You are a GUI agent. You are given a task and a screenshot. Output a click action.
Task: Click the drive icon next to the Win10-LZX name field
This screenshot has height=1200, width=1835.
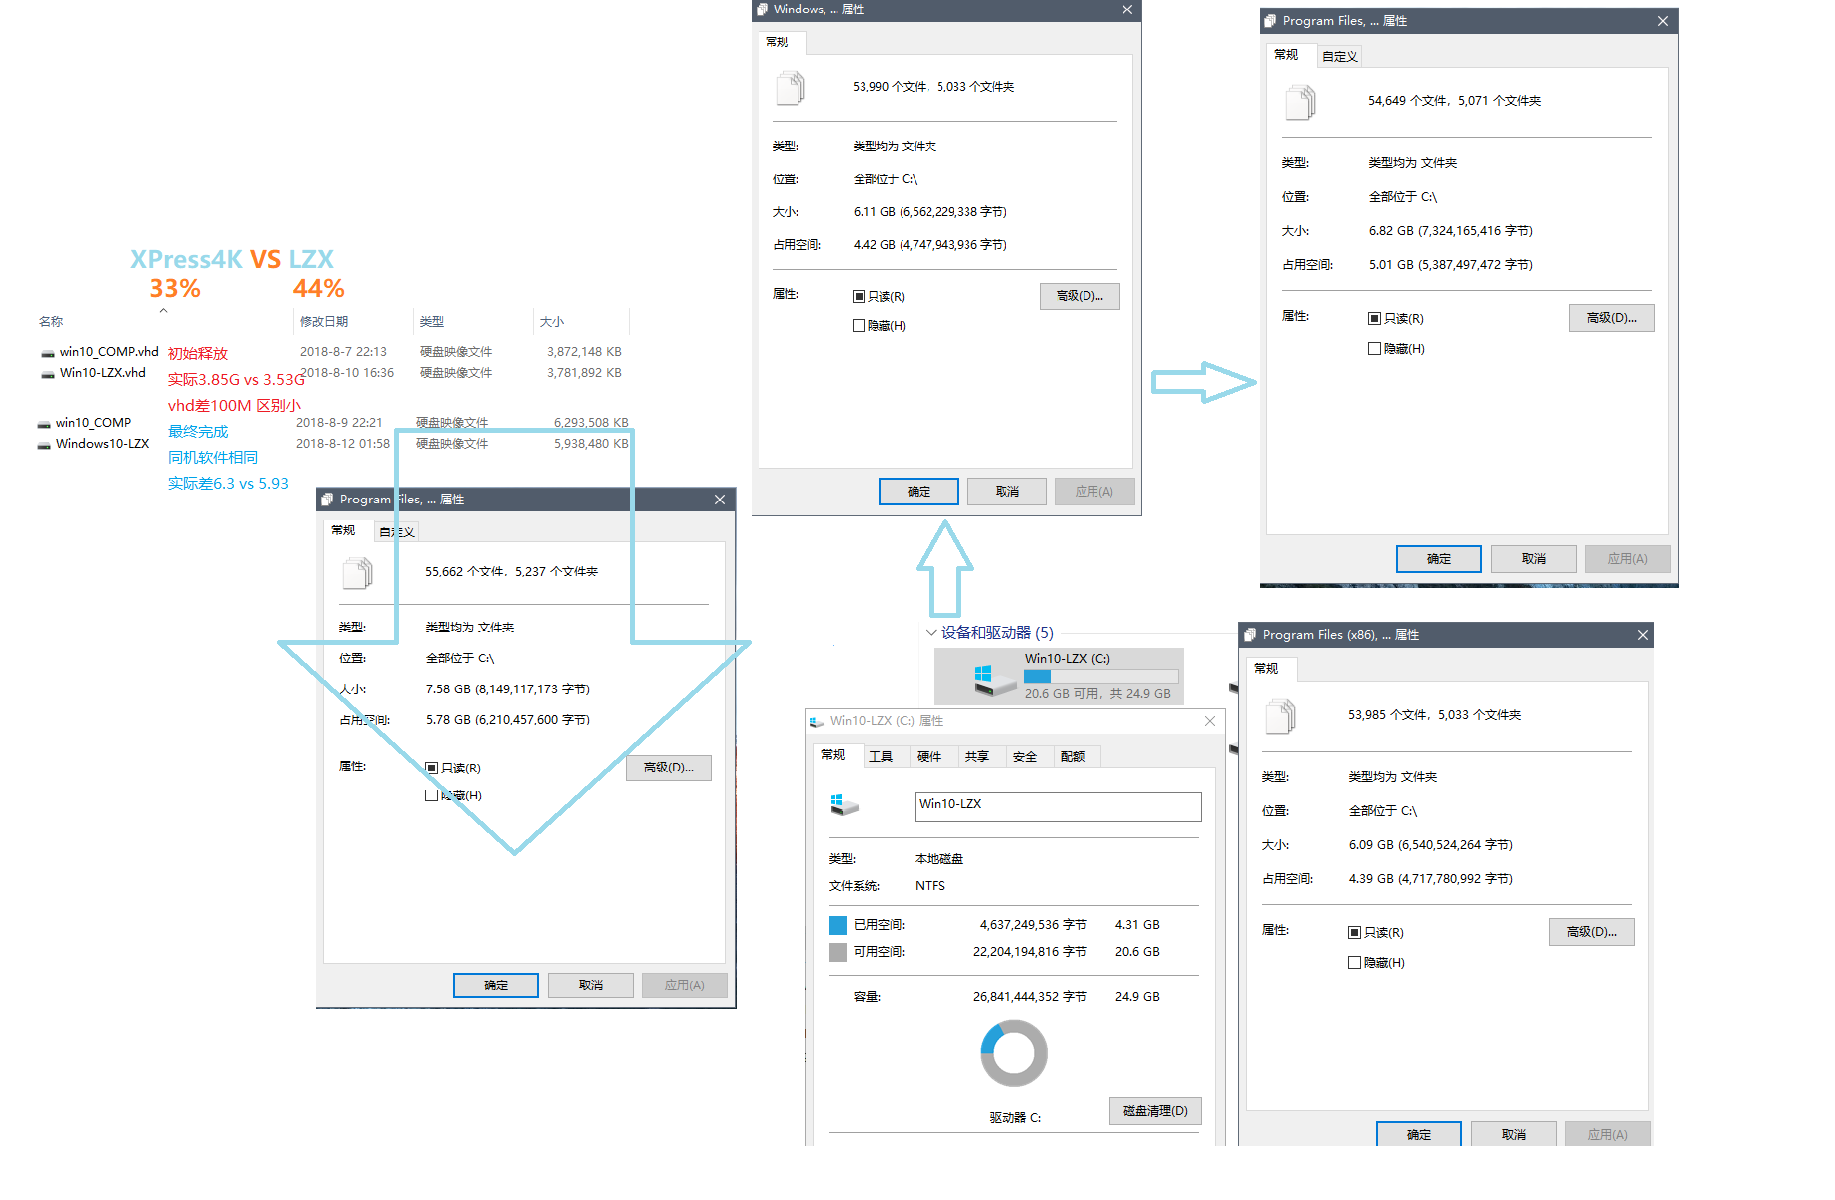click(845, 804)
